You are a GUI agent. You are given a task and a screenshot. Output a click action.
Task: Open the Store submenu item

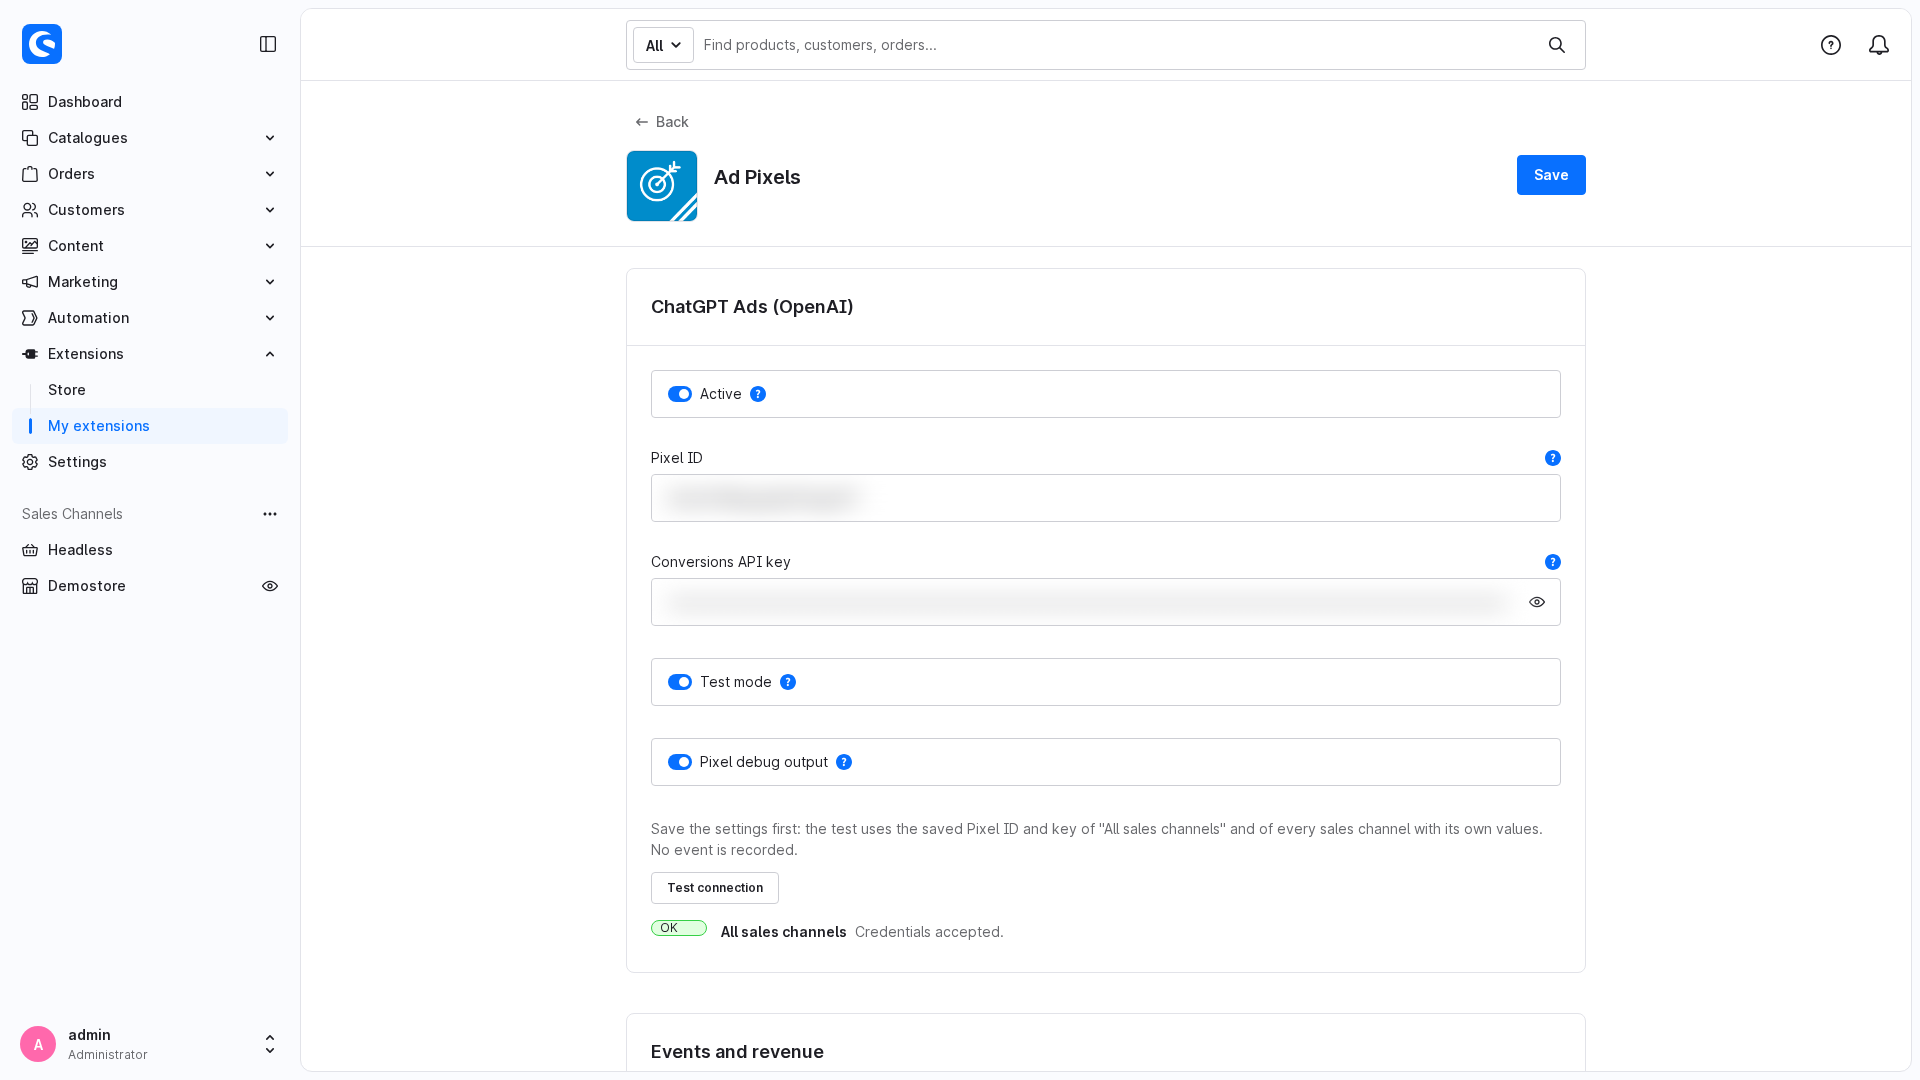[x=67, y=390]
